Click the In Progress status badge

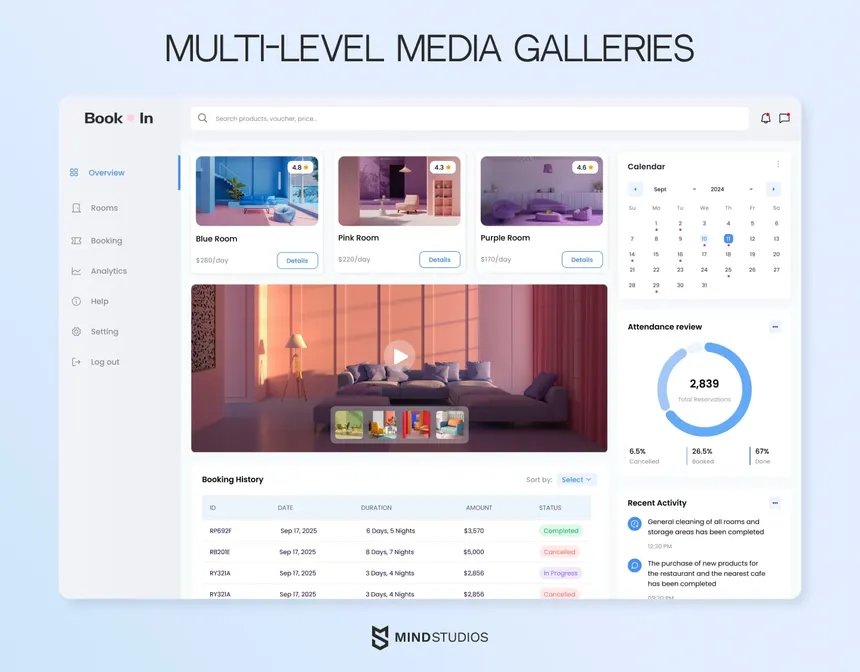pos(561,573)
